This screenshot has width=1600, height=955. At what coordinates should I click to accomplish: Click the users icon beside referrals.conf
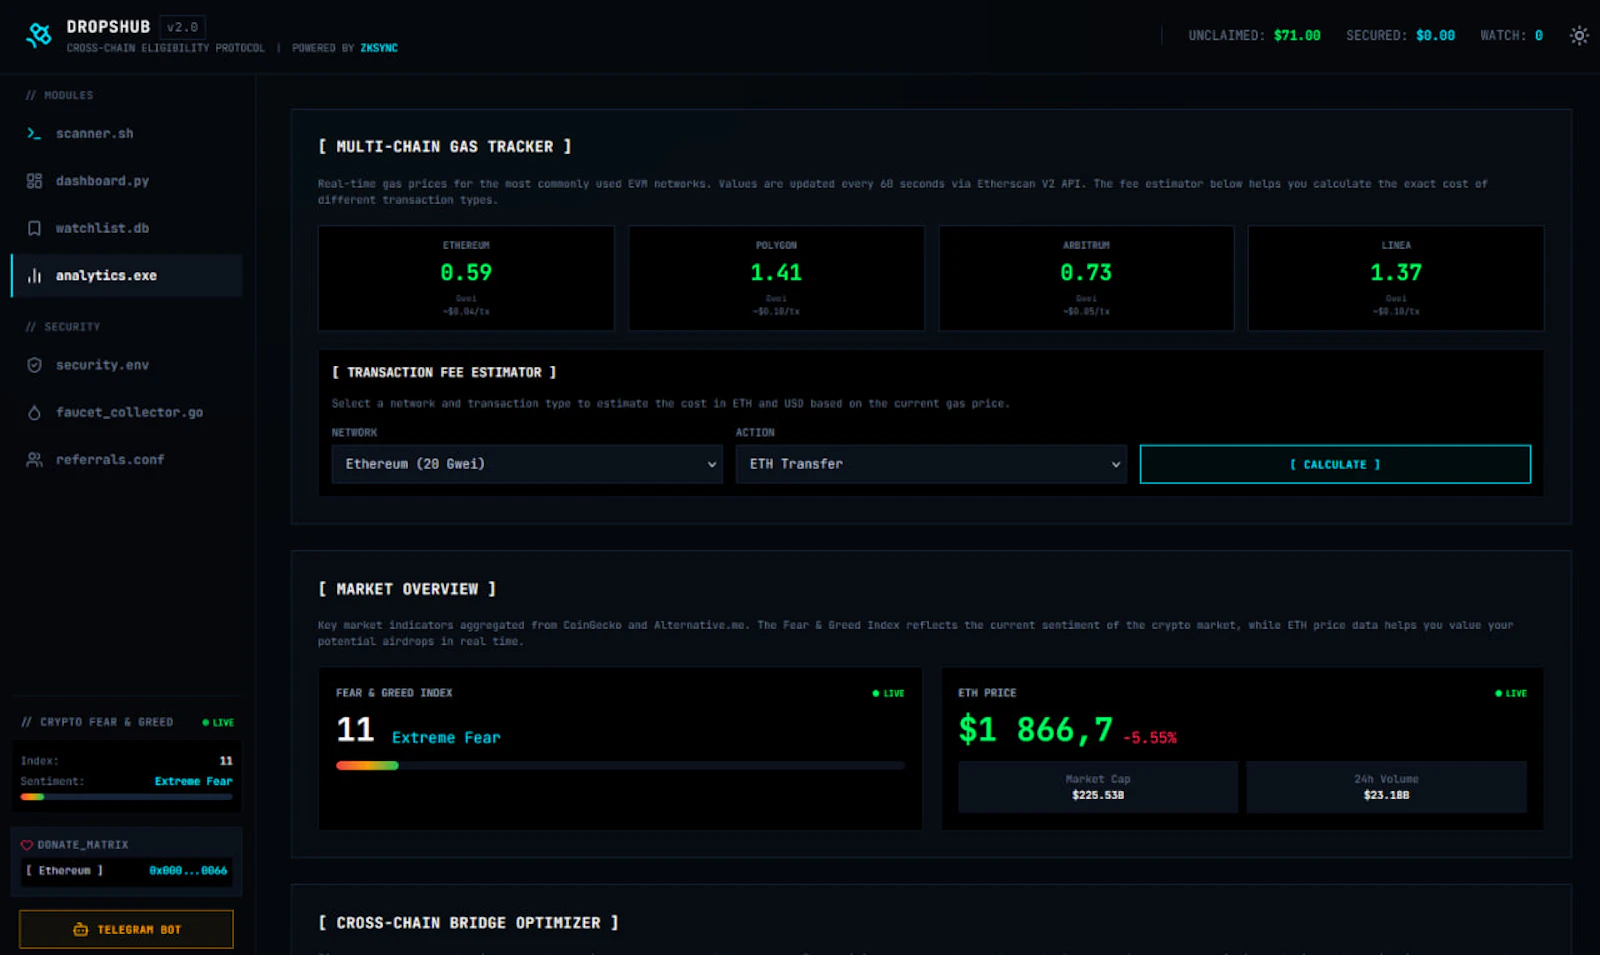pyautogui.click(x=34, y=459)
